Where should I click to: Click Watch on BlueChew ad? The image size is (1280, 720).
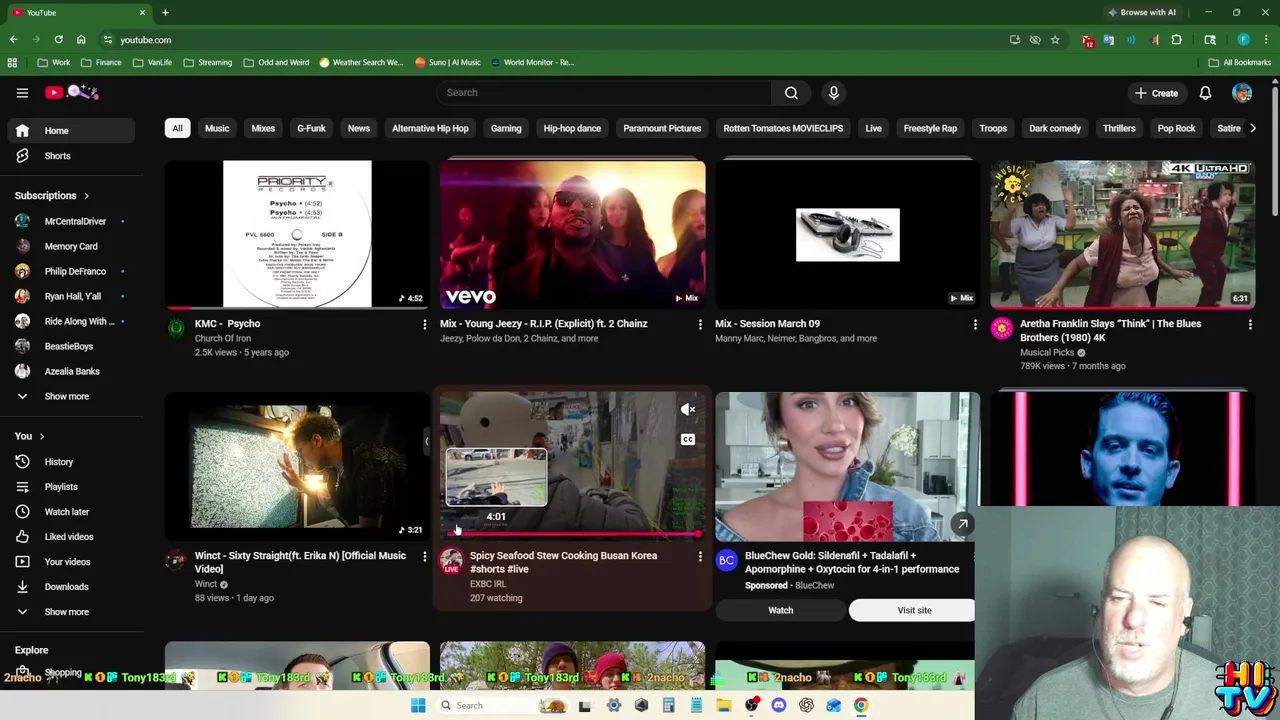(x=780, y=610)
